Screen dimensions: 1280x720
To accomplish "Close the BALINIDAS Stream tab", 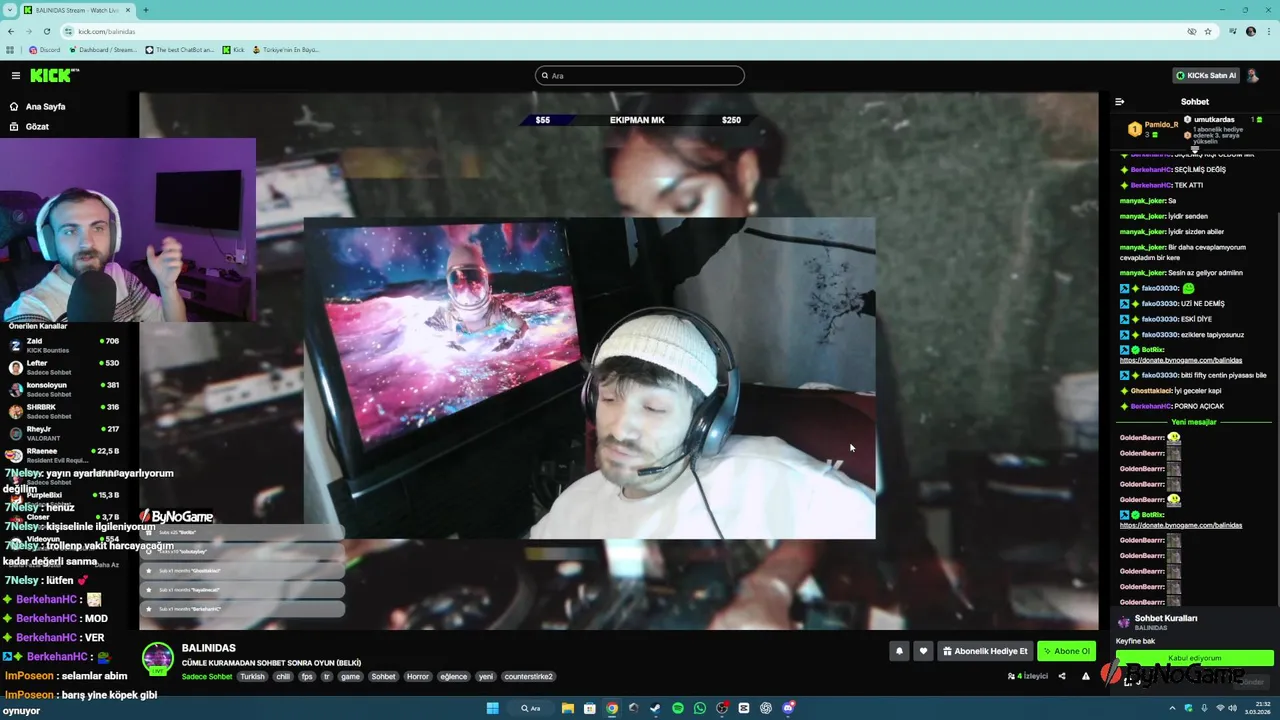I will point(128,10).
